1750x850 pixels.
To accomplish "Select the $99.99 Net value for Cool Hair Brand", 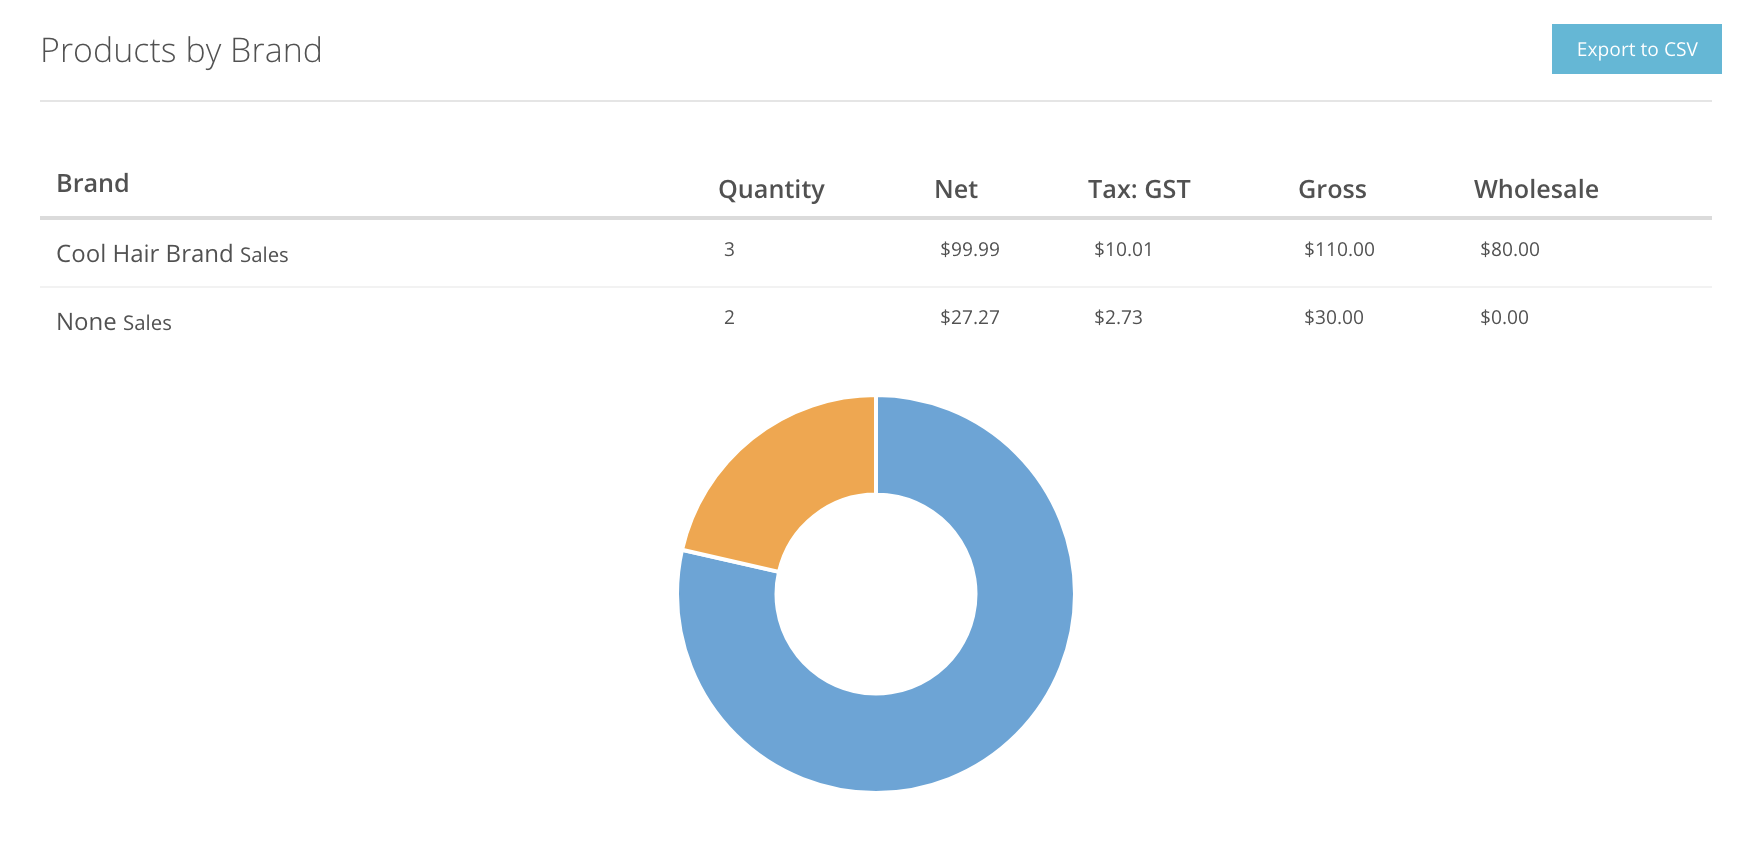I will (x=969, y=249).
